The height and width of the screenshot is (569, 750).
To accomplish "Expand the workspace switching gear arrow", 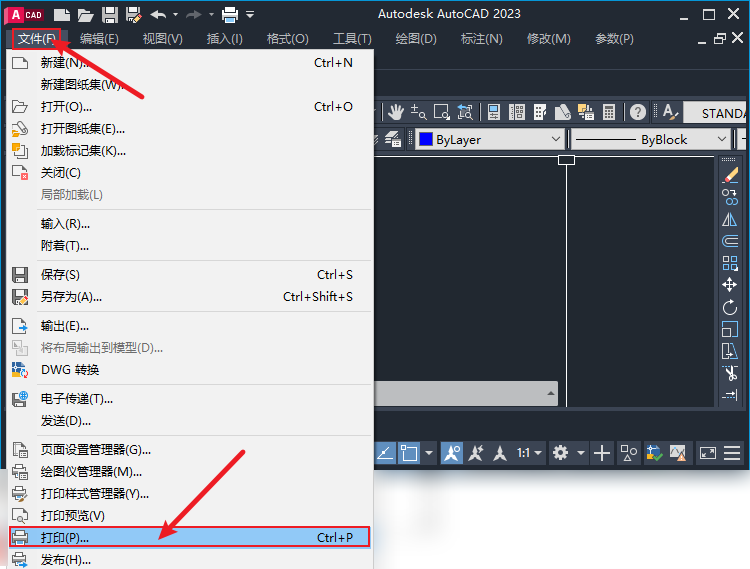I will [x=581, y=452].
